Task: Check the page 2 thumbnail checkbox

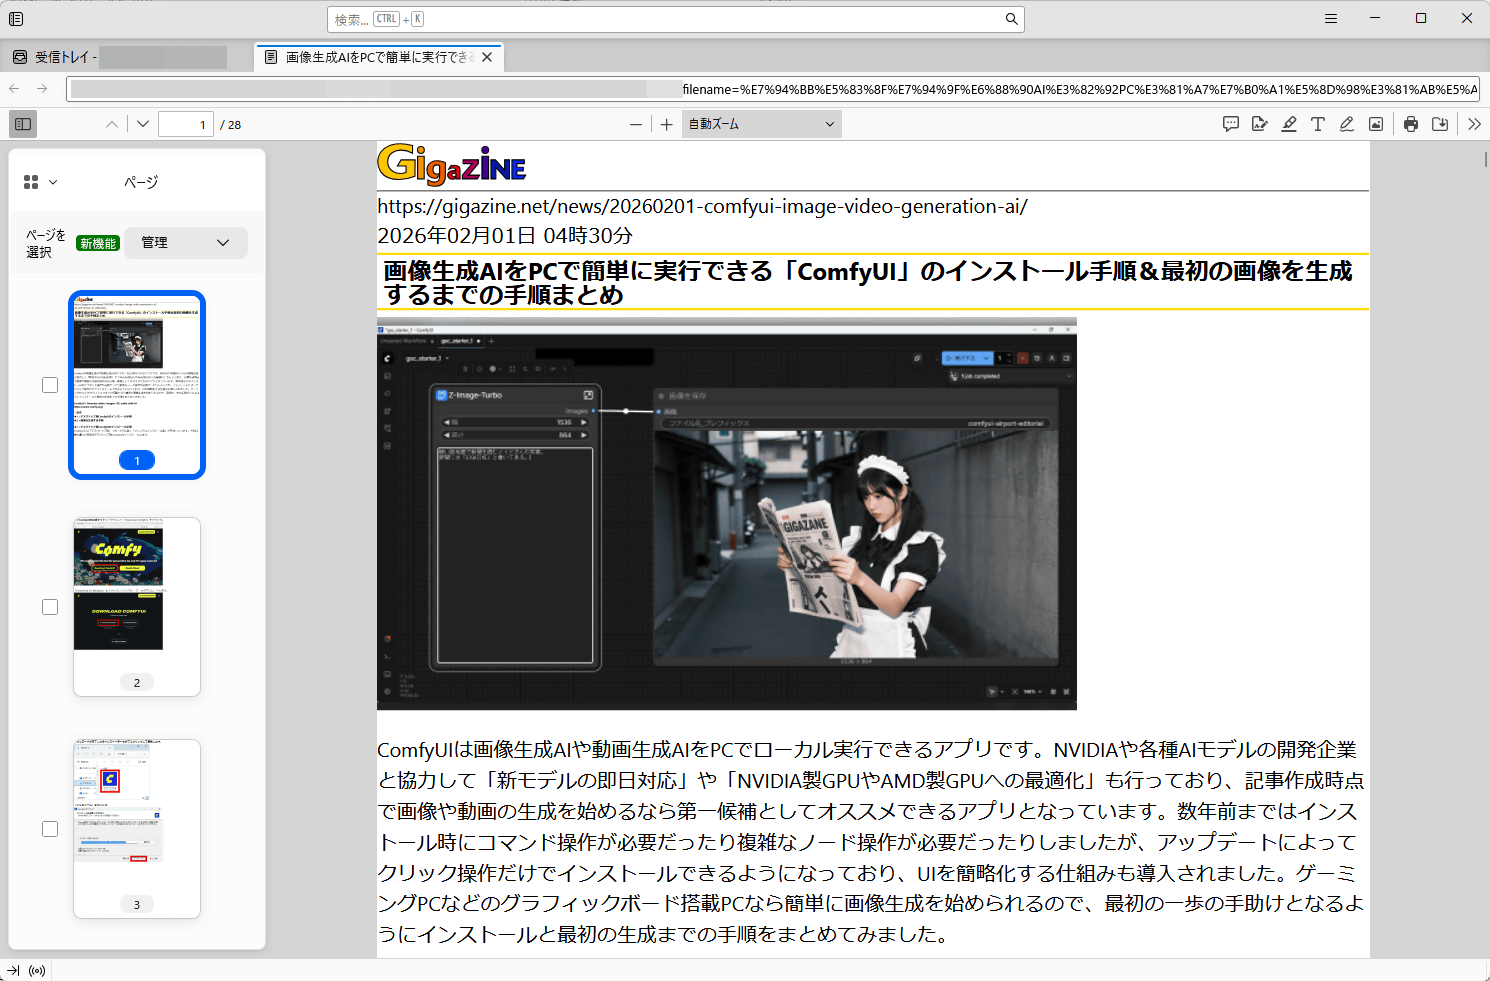Action: [50, 607]
